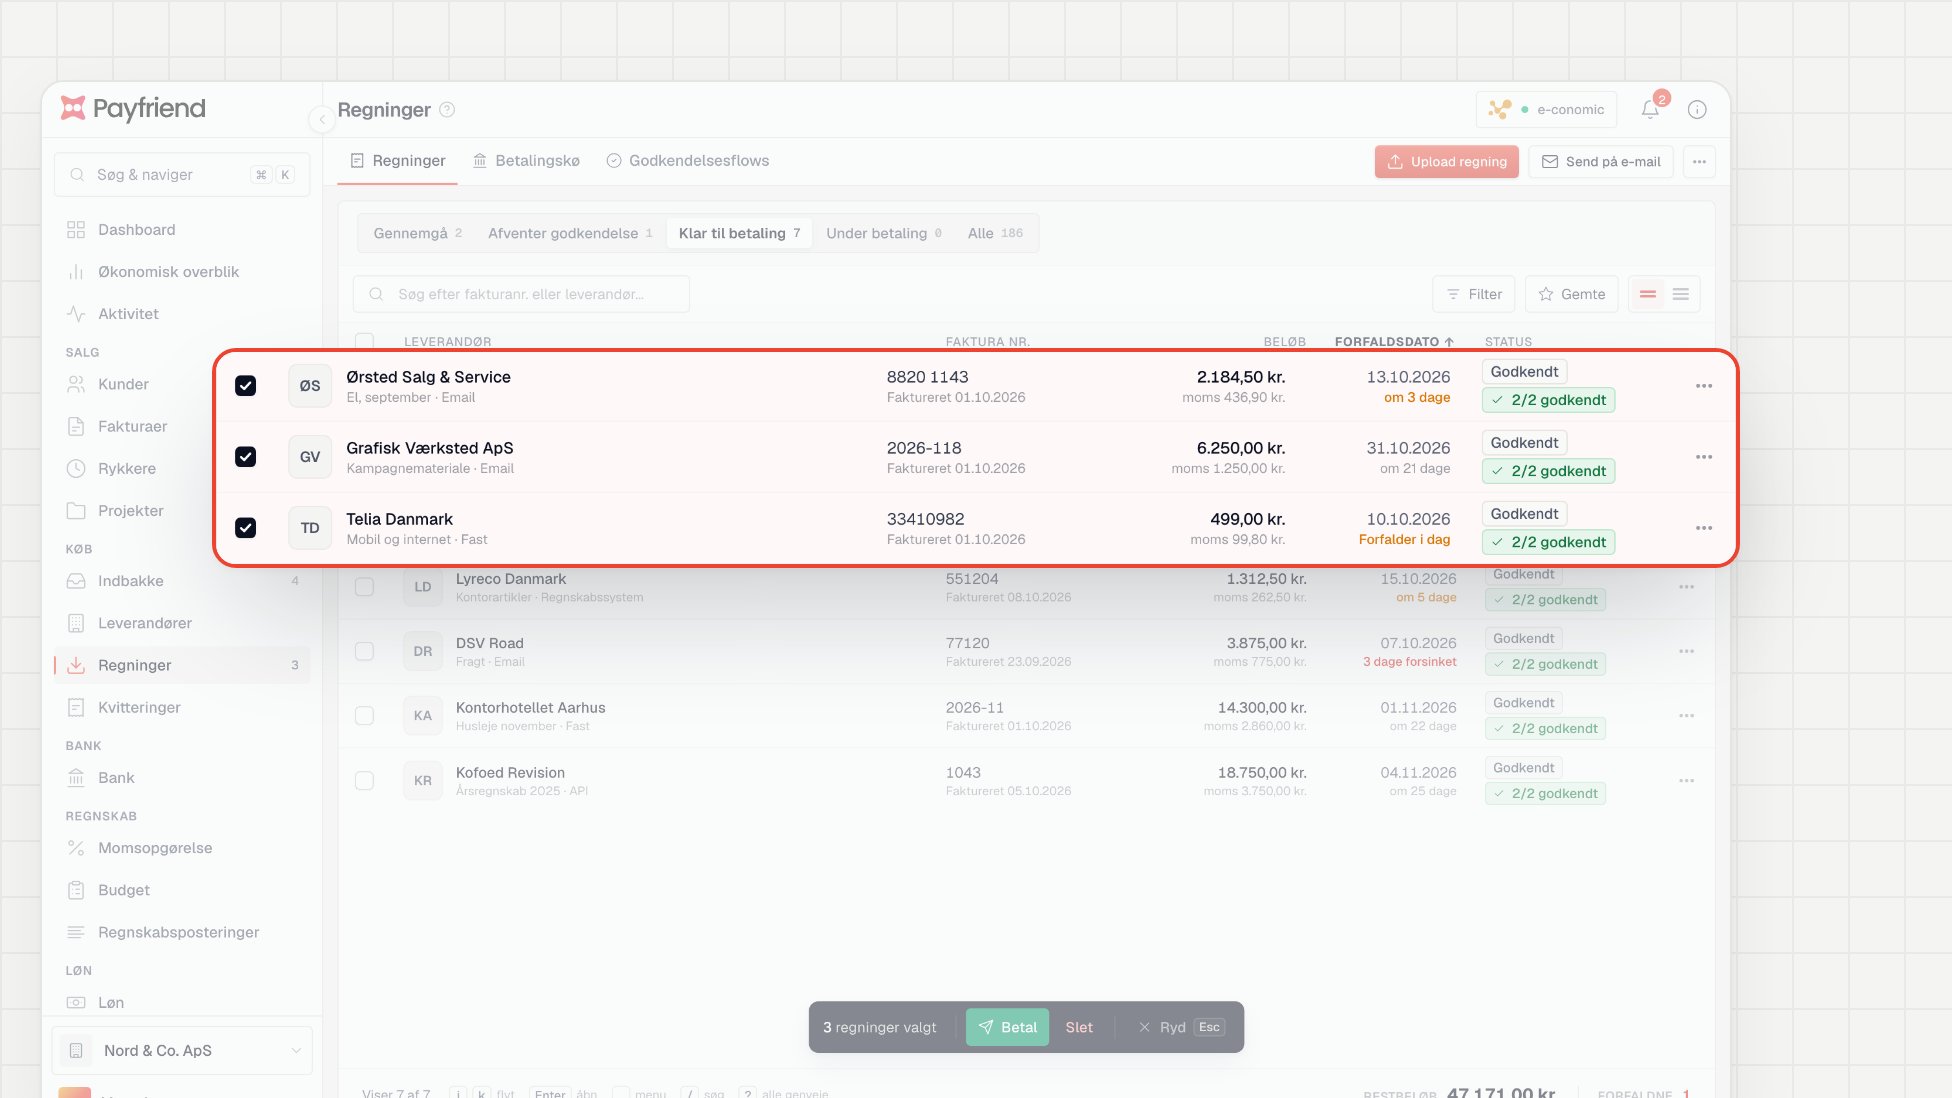Image resolution: width=1952 pixels, height=1098 pixels.
Task: Uncheck the Ørsted Salg & Service invoice
Action: (245, 386)
